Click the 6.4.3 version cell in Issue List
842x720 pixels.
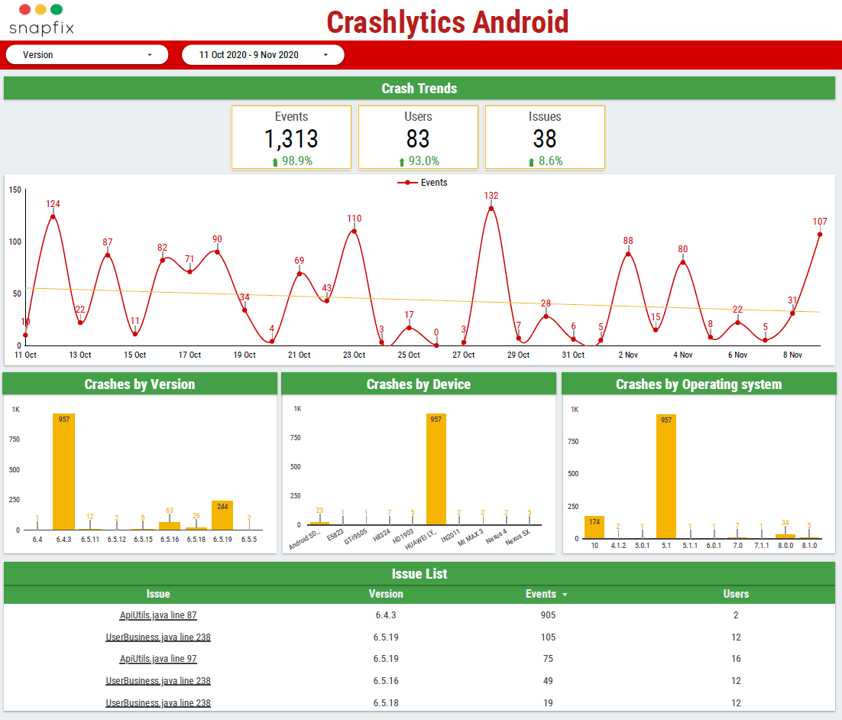(x=386, y=615)
